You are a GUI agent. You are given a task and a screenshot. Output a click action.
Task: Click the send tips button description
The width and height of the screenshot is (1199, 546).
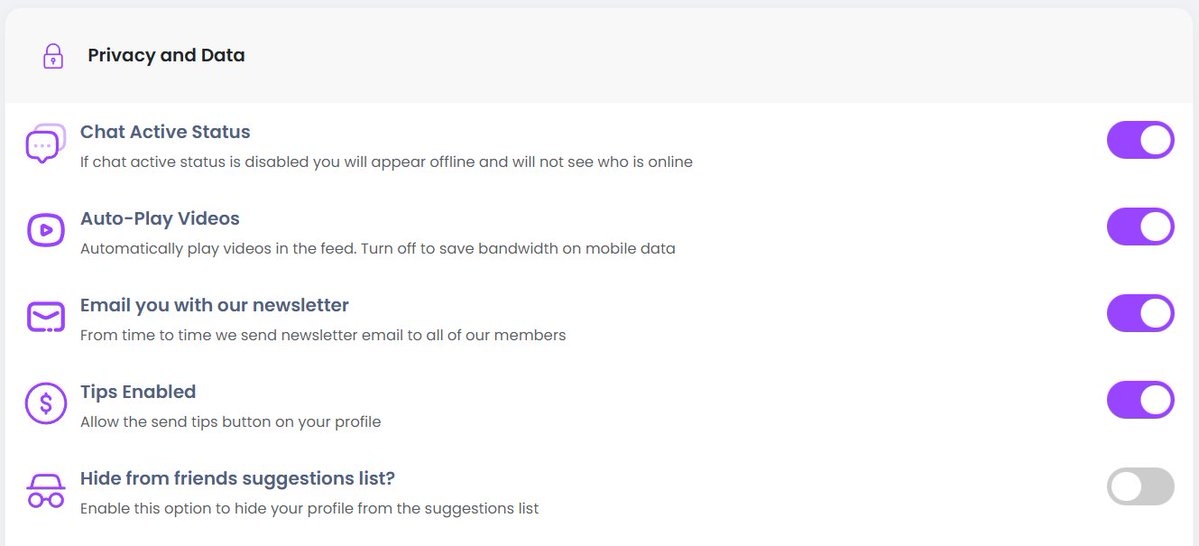pos(230,422)
